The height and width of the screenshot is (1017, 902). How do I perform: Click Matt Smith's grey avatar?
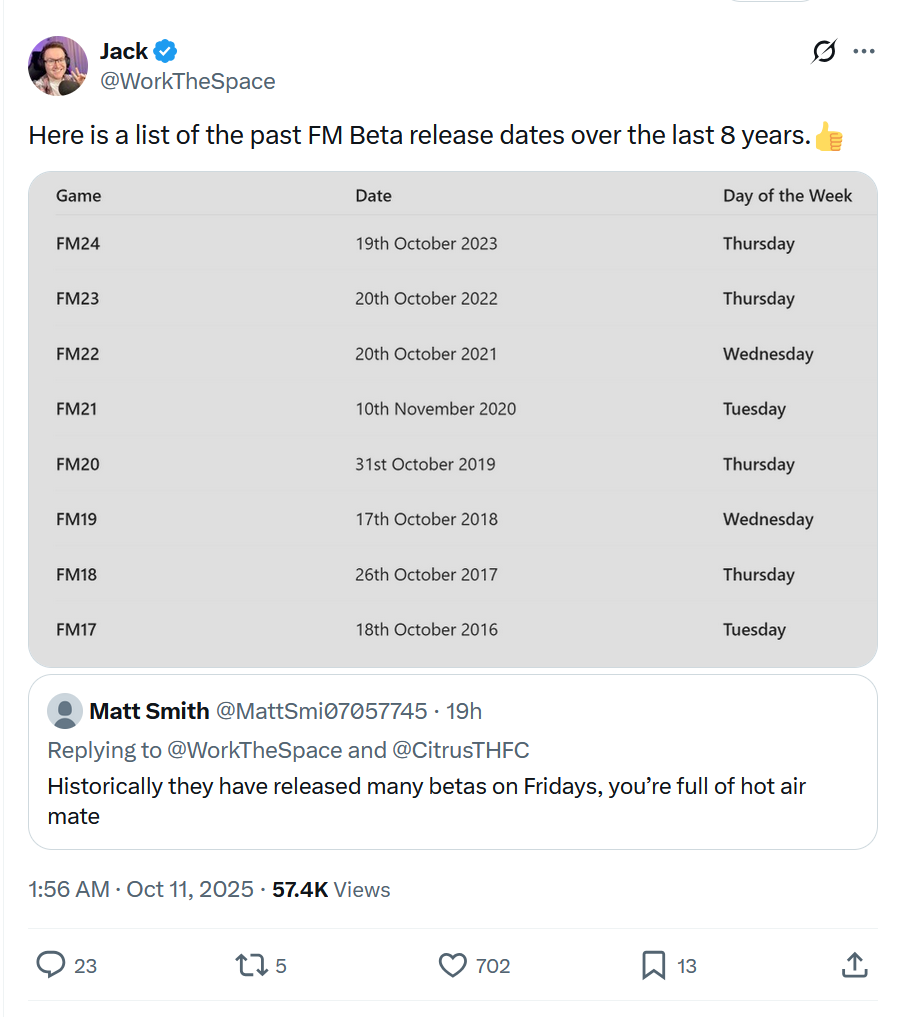click(x=65, y=711)
